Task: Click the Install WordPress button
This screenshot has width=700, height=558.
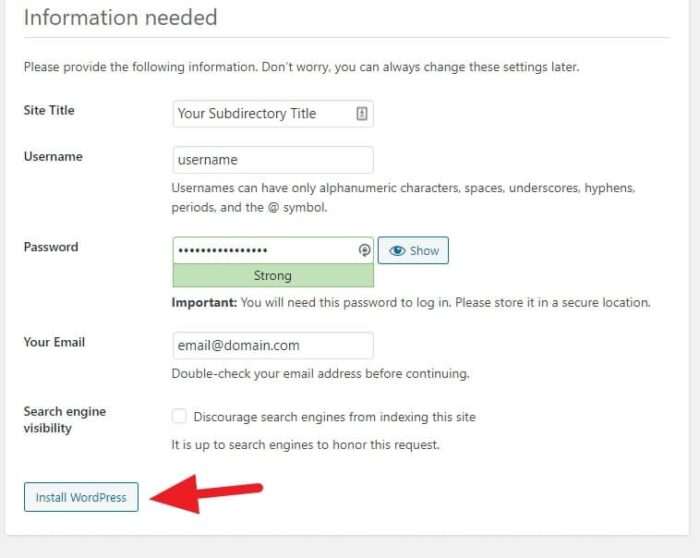Action: 81,497
